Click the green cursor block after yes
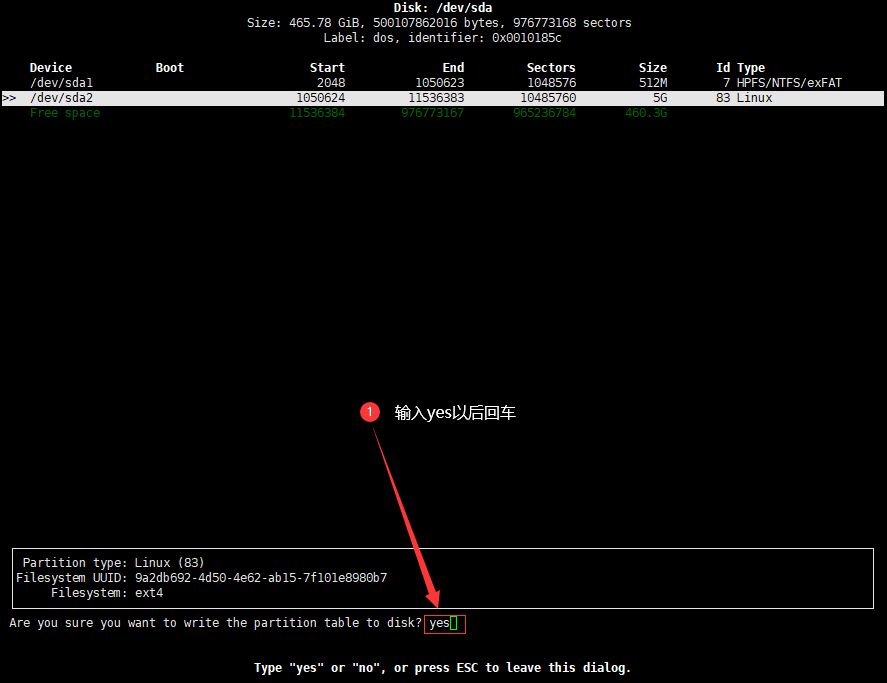Viewport: 887px width, 683px height. 454,624
